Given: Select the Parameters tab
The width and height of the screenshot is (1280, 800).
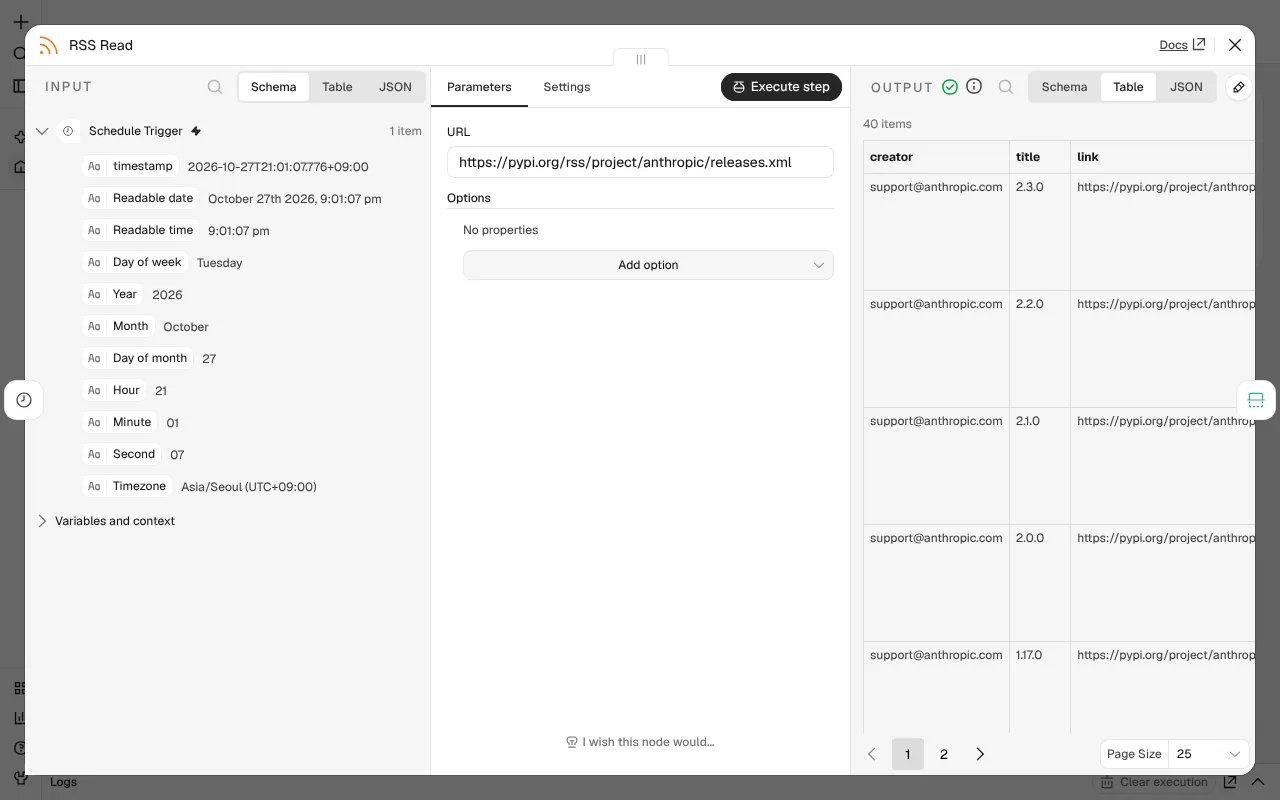Looking at the screenshot, I should 479,87.
